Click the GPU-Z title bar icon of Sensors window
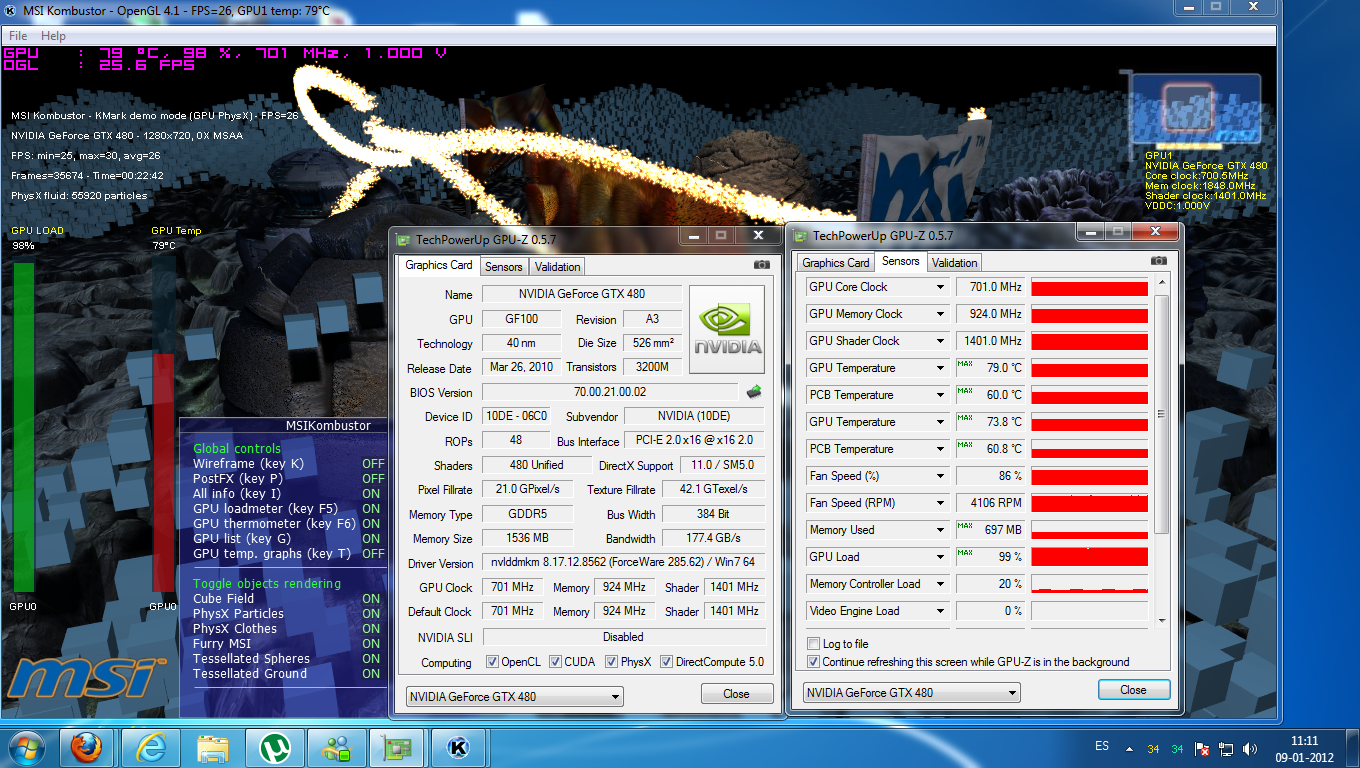 coord(800,236)
